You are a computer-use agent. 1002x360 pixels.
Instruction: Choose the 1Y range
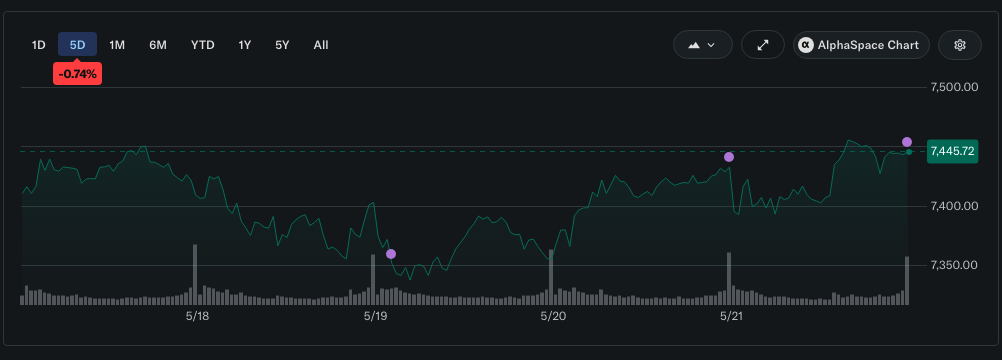click(245, 45)
